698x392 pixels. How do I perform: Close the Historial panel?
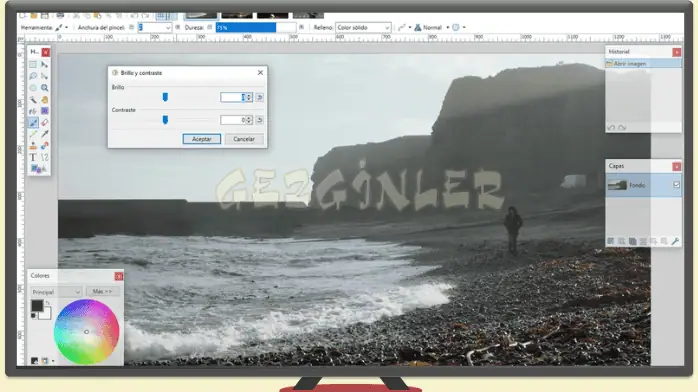[677, 52]
